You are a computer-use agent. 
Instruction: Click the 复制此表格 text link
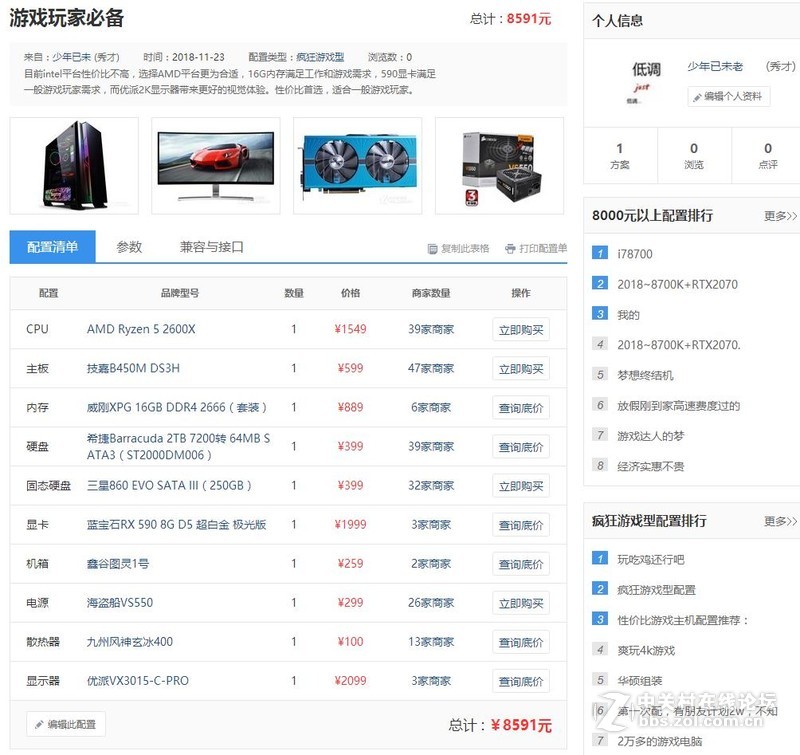tap(465, 248)
